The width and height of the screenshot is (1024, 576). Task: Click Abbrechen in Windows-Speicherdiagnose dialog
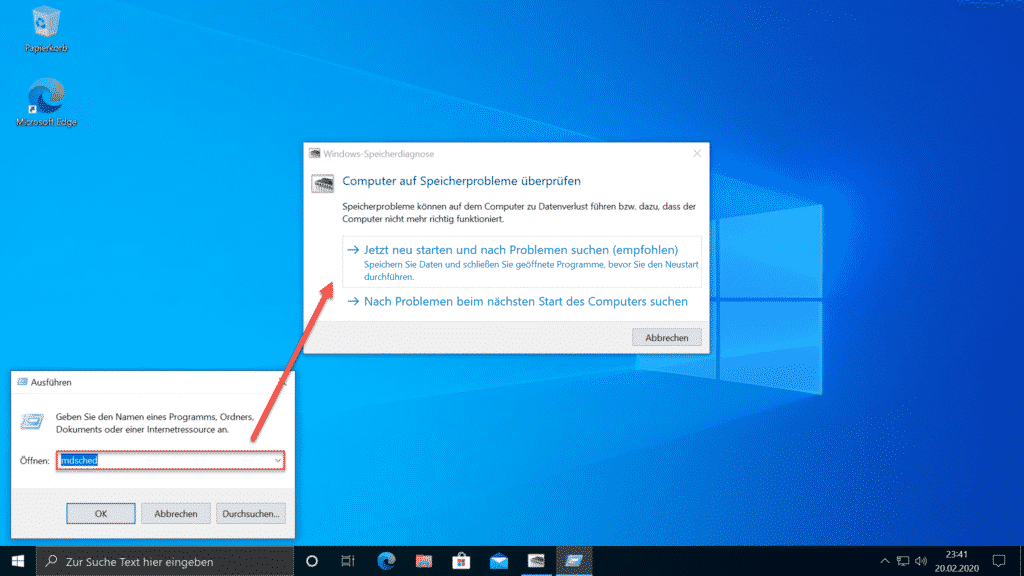coord(666,338)
